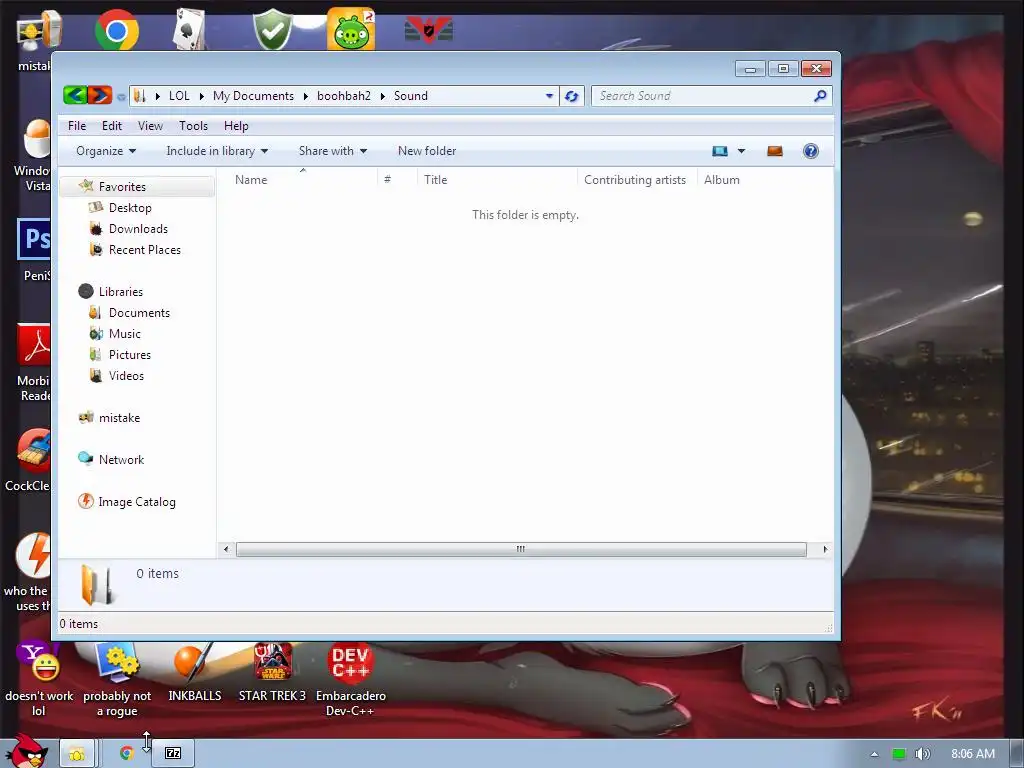Image resolution: width=1024 pixels, height=768 pixels.
Task: Open view options dropdown arrow
Action: tap(741, 151)
